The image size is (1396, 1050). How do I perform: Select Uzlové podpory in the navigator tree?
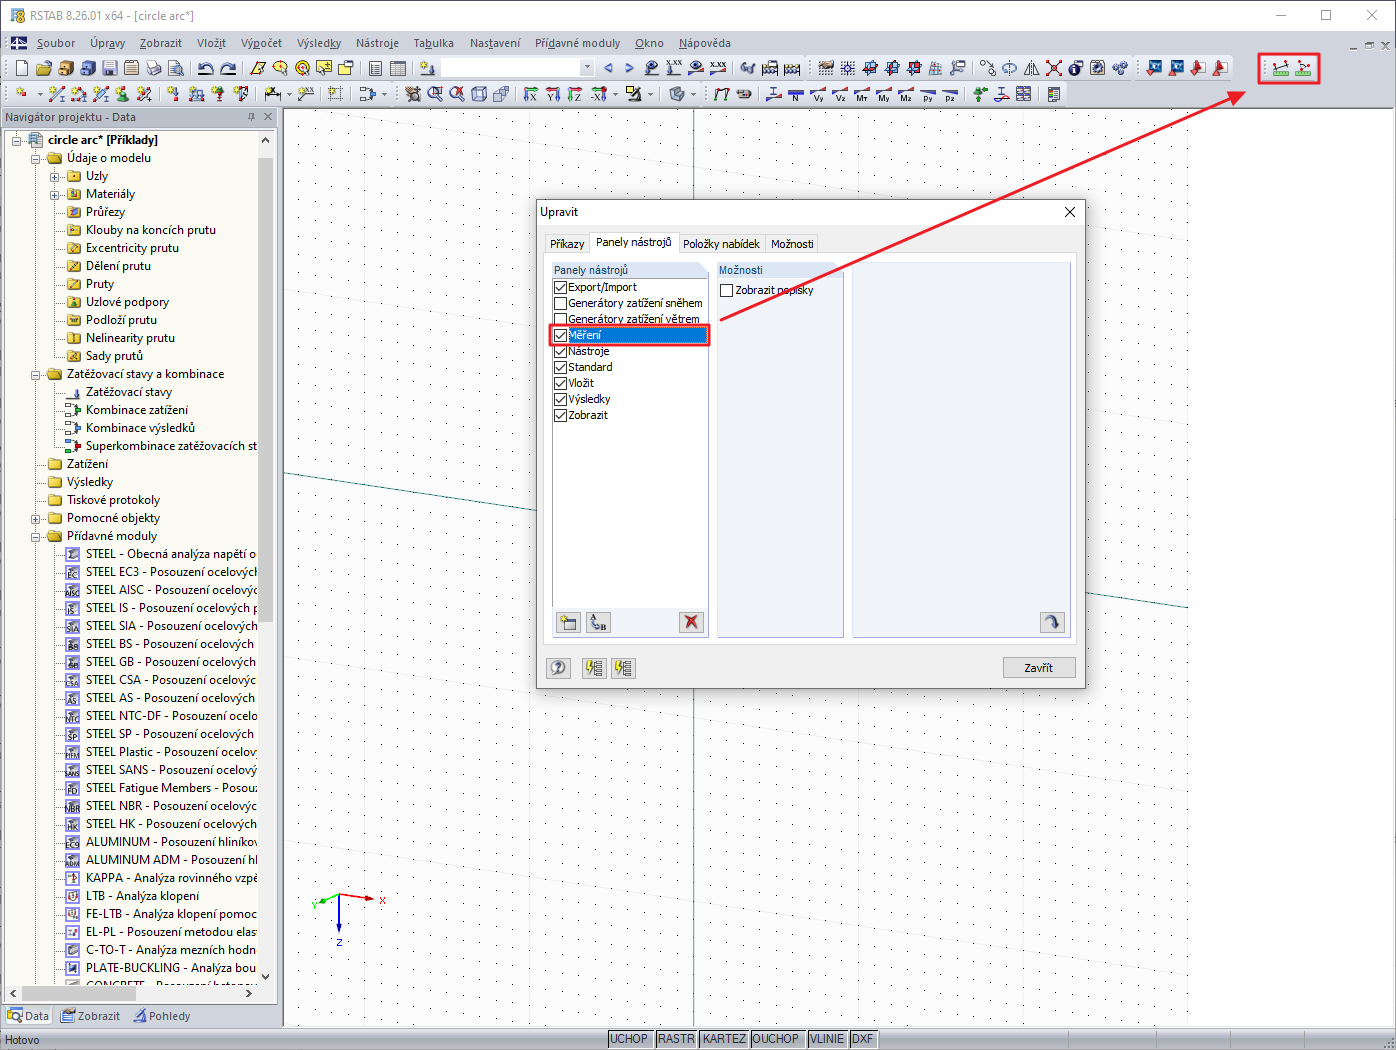(127, 302)
